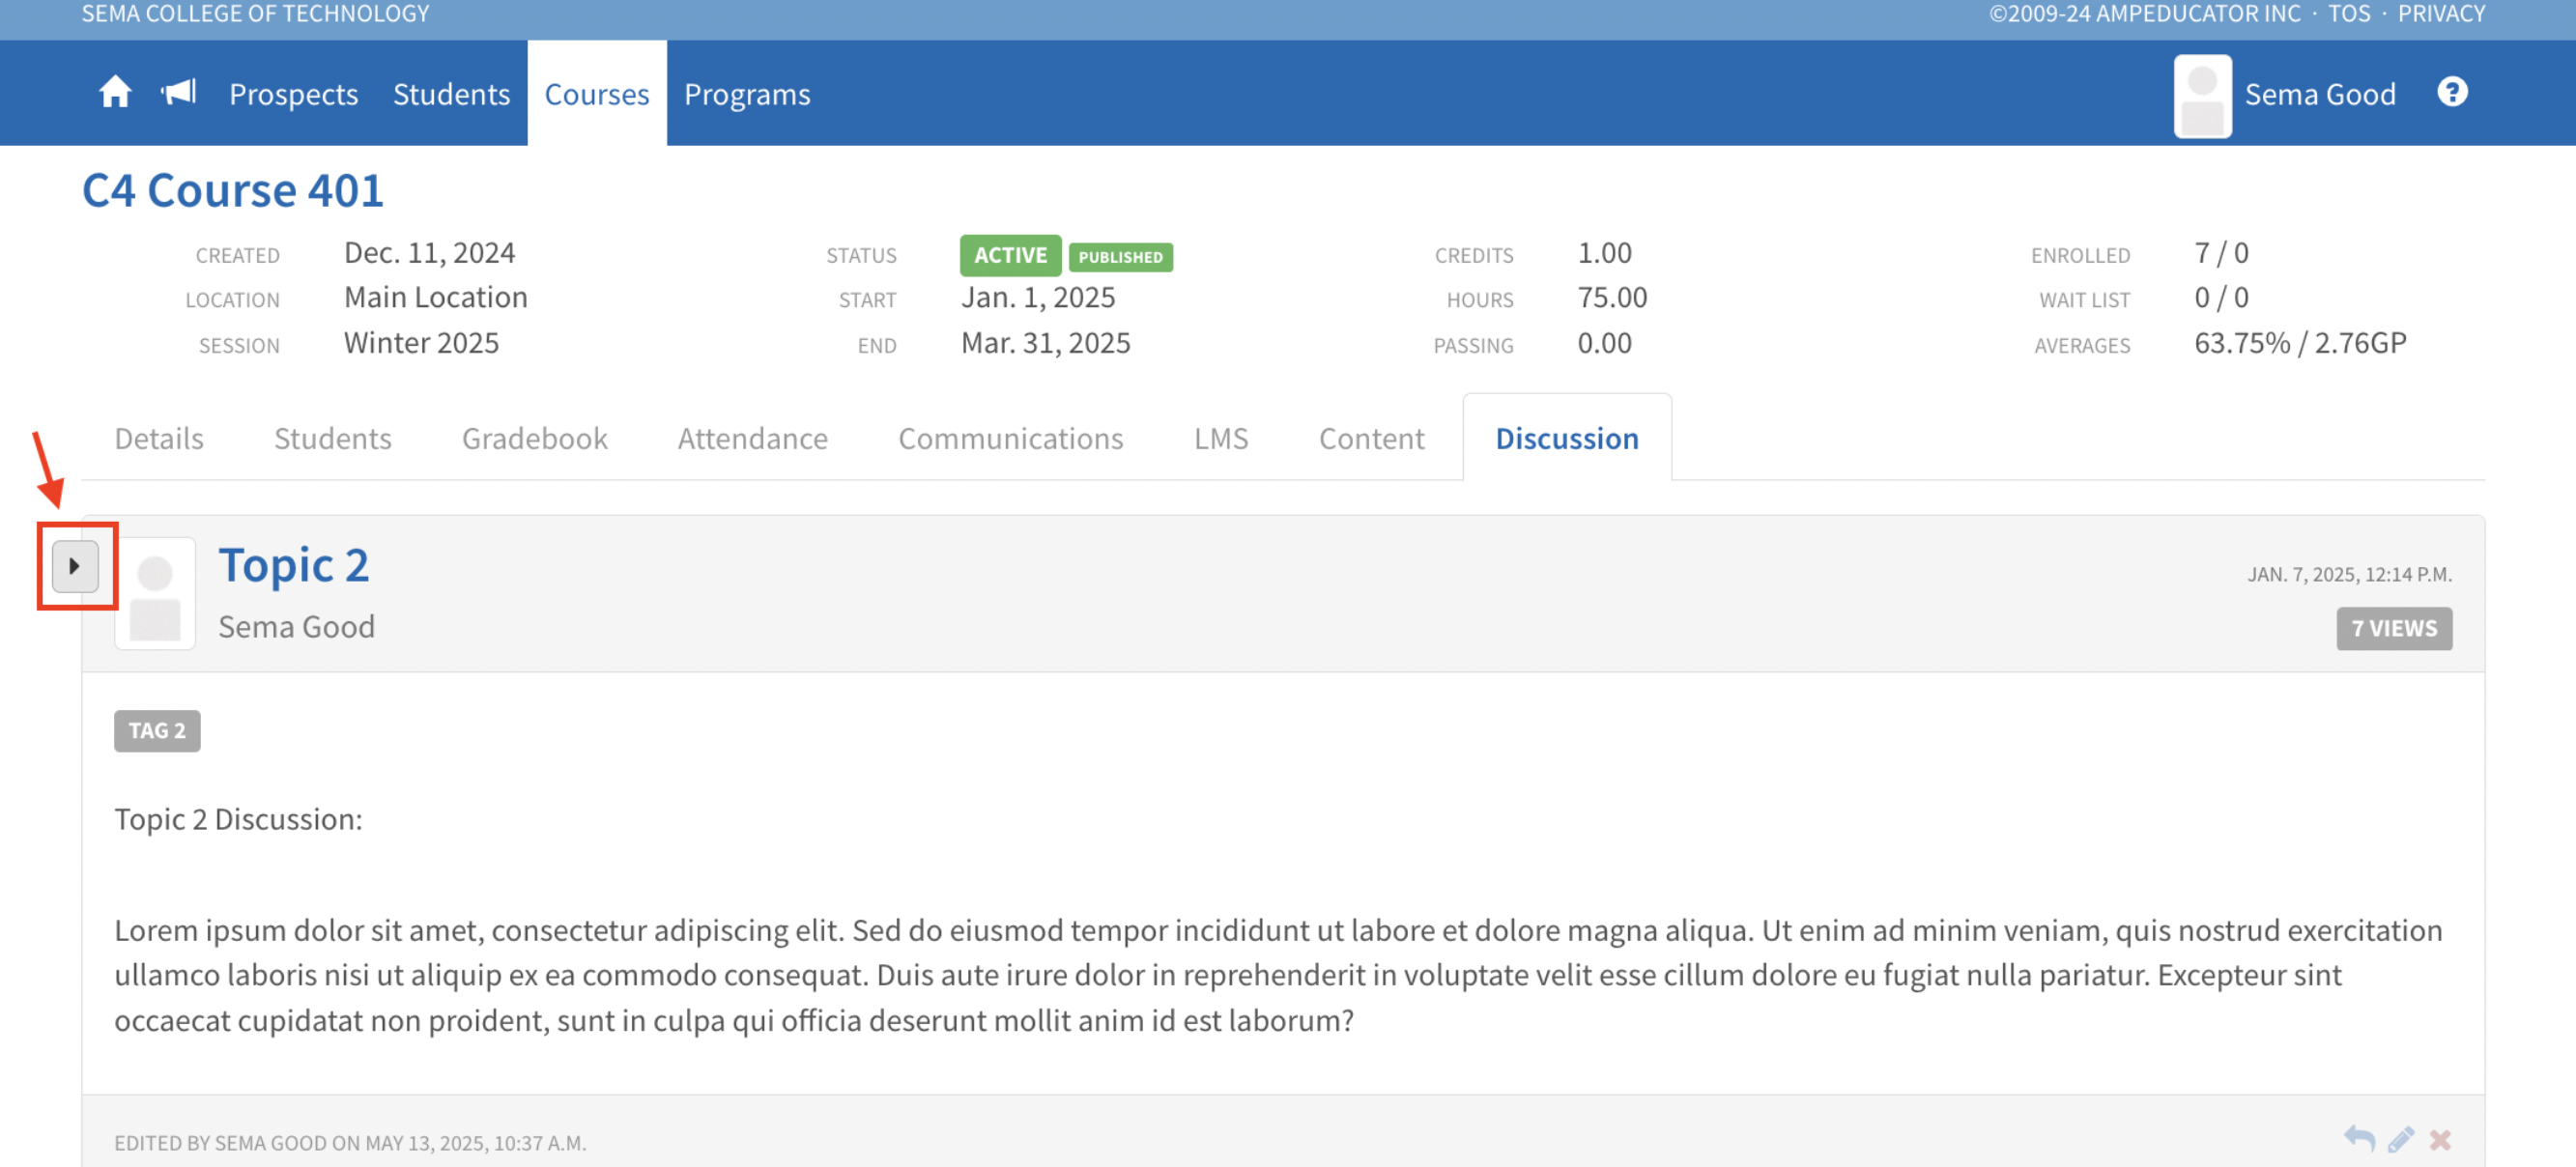Click Topic 2 author avatar thumbnail
Image resolution: width=2576 pixels, height=1167 pixels.
pos(155,594)
